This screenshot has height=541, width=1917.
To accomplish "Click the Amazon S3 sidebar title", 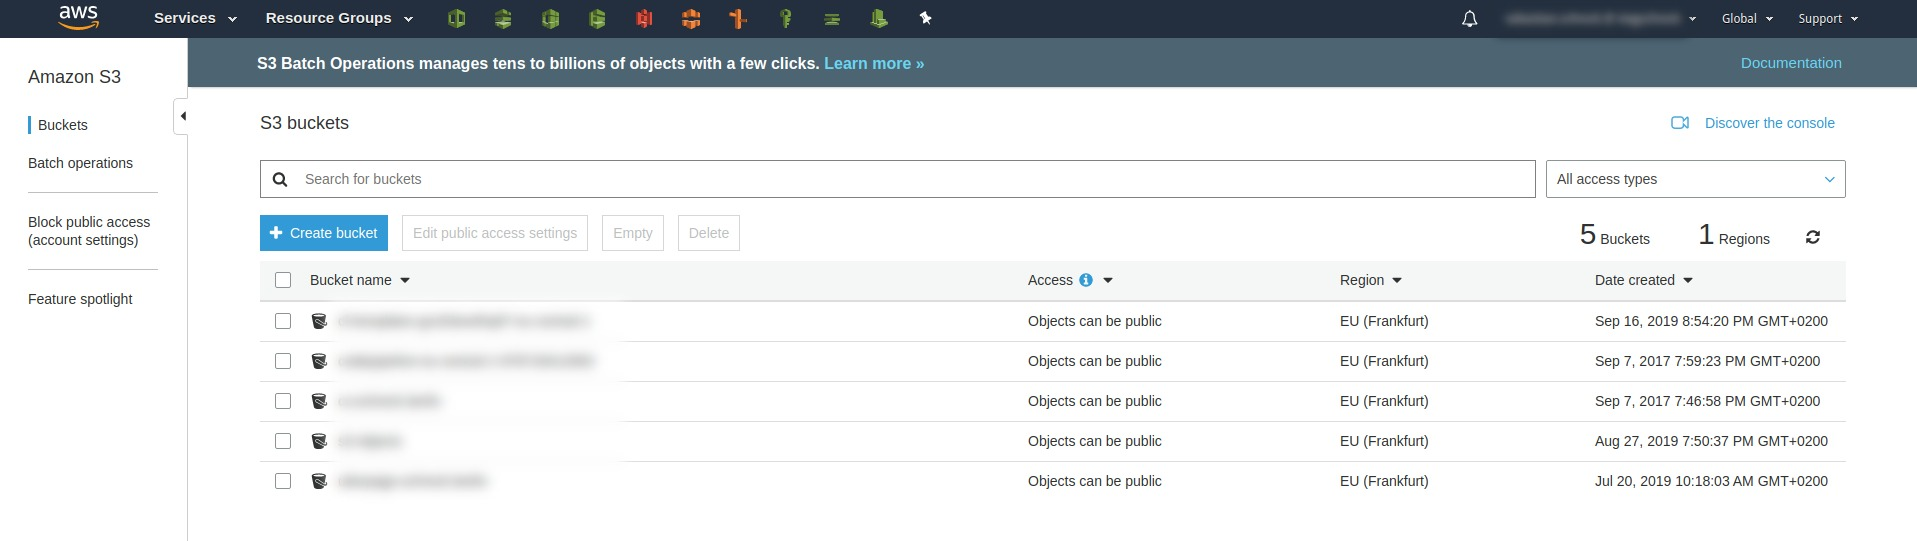I will 75,77.
